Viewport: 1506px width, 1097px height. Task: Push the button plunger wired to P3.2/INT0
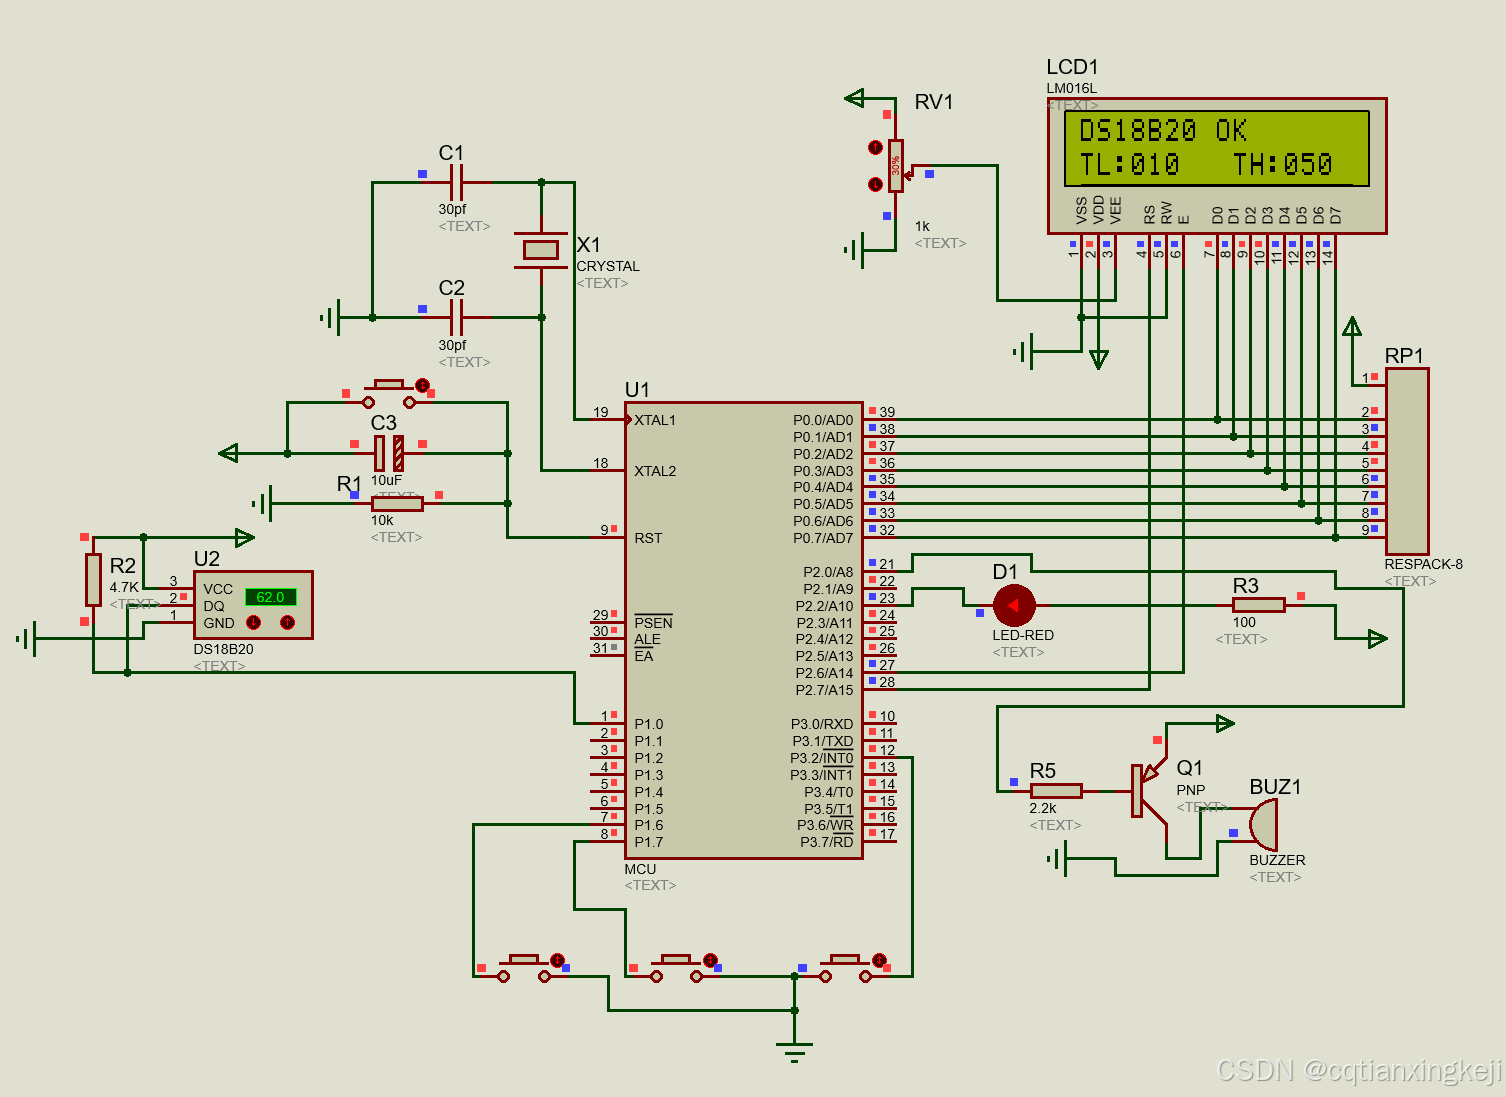point(846,960)
